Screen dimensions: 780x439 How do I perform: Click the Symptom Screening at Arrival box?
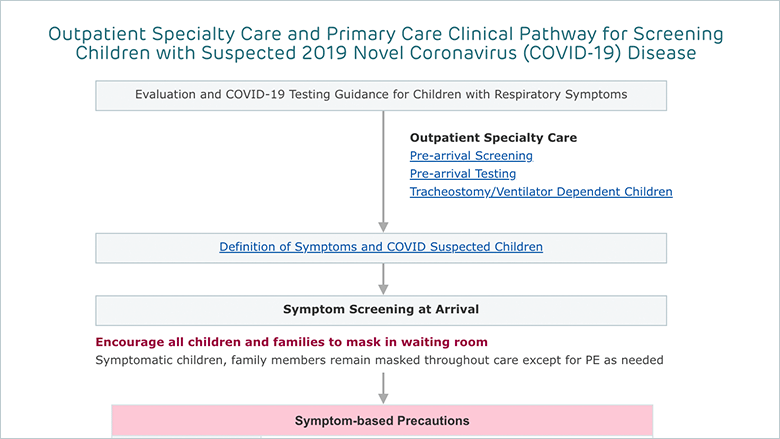point(381,310)
